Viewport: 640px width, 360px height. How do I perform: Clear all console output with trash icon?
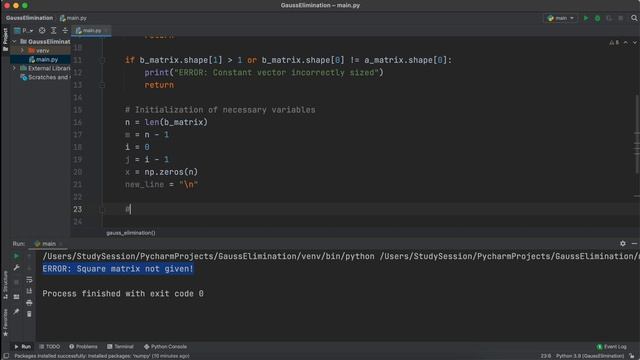[29, 314]
